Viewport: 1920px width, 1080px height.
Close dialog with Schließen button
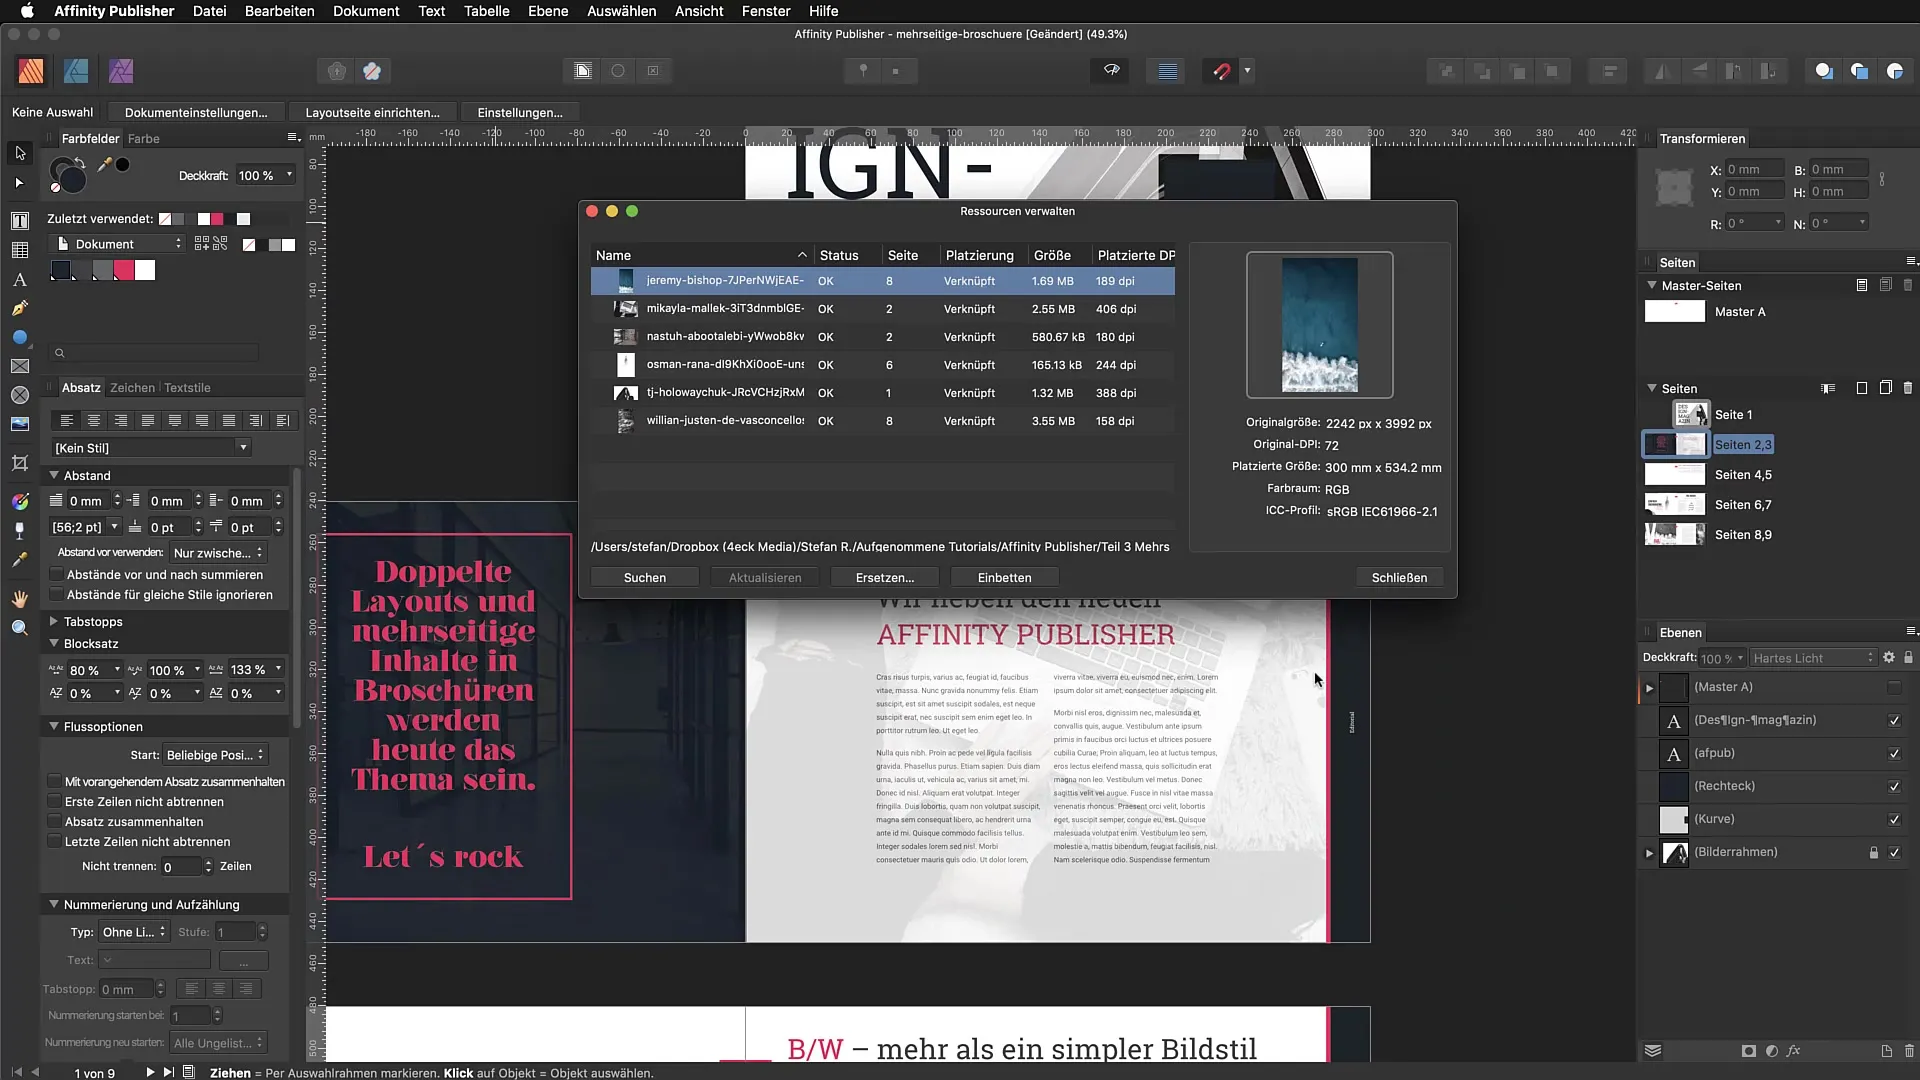point(1399,578)
